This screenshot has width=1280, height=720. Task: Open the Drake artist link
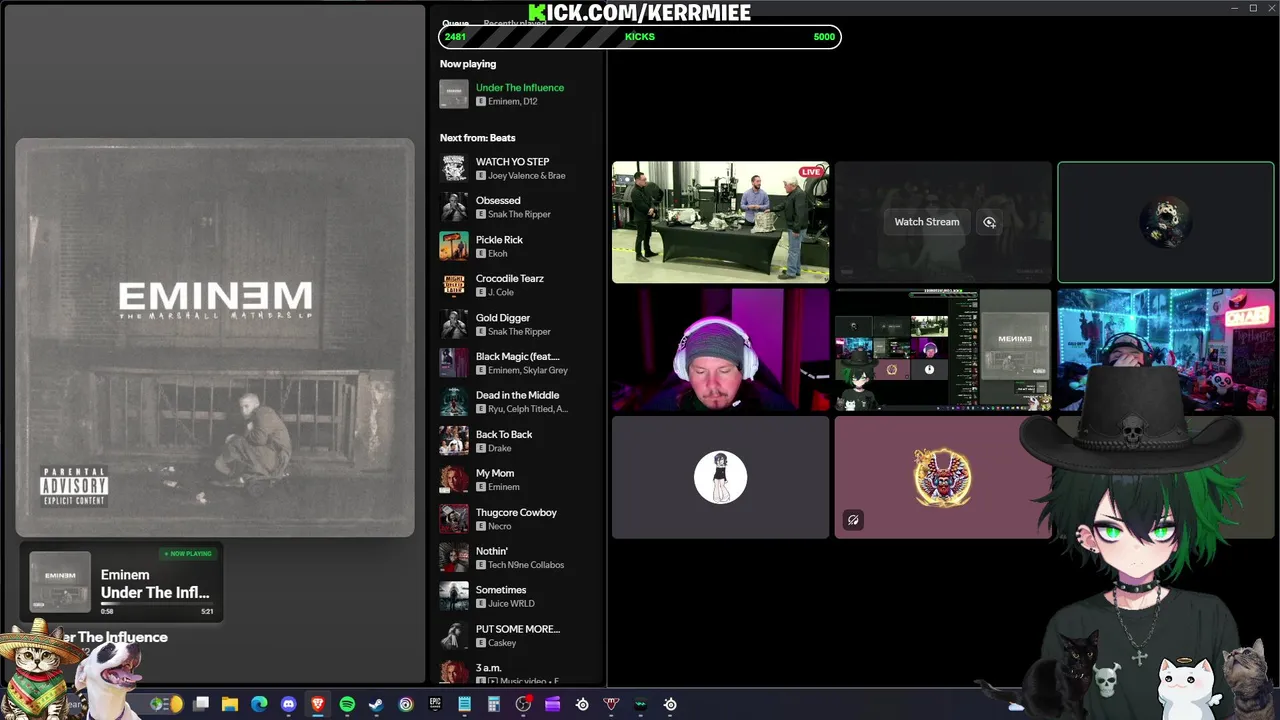click(499, 448)
